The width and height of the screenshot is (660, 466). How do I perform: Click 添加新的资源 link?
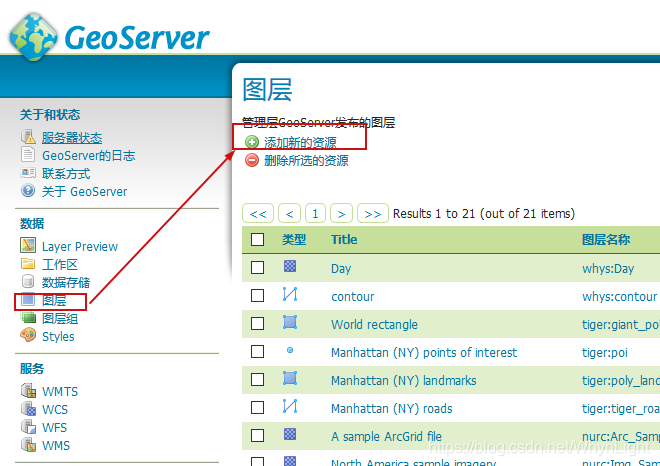click(x=300, y=143)
